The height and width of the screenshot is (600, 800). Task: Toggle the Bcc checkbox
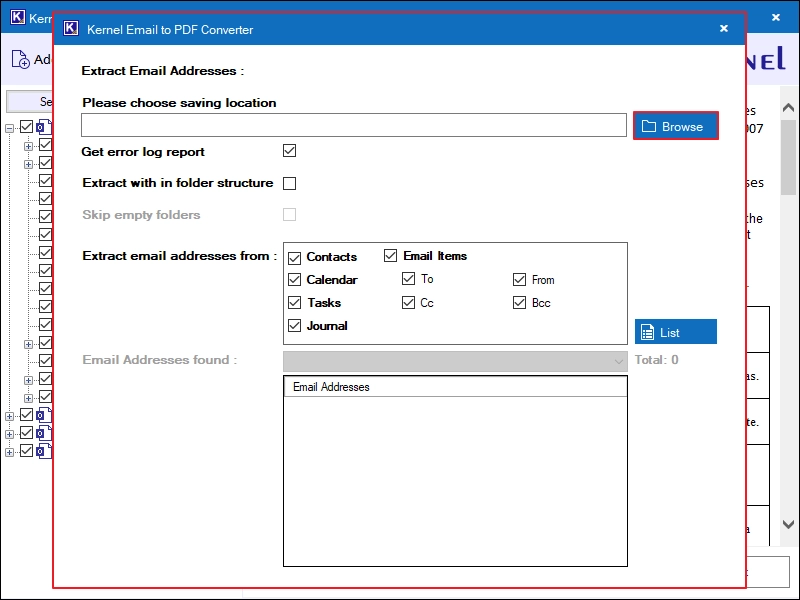coord(519,303)
